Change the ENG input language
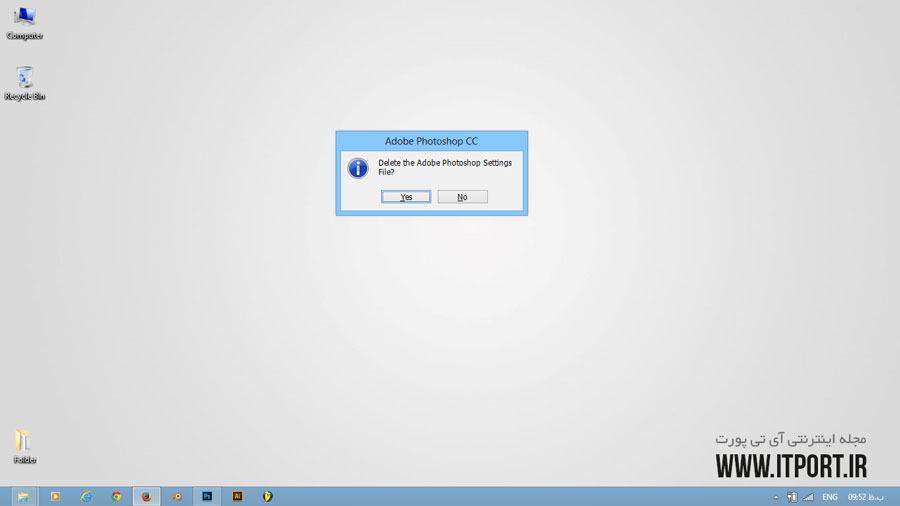Image resolution: width=900 pixels, height=506 pixels. [830, 497]
